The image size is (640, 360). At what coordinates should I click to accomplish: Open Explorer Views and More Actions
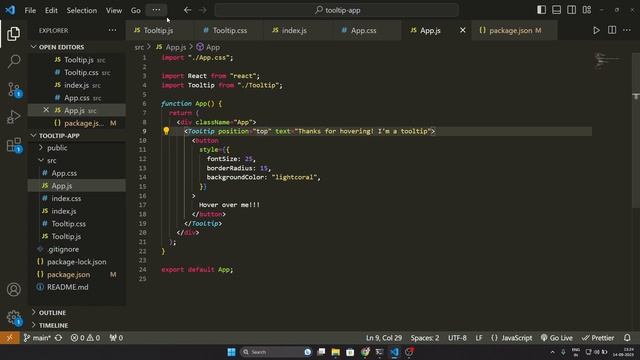(x=112, y=30)
